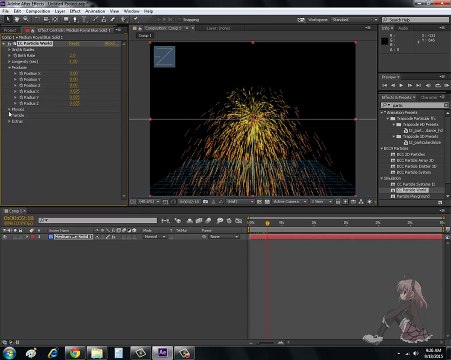Select the Zoom magnifier tool
The width and height of the screenshot is (451, 360).
tap(26, 20)
